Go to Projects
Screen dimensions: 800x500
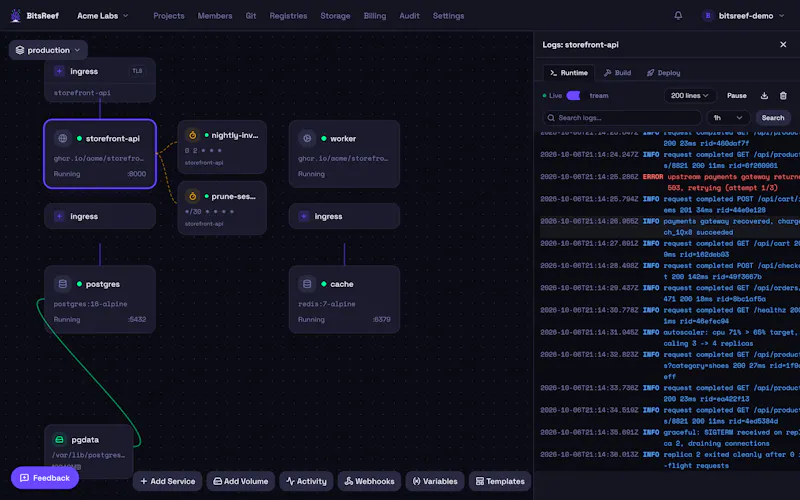tap(169, 16)
